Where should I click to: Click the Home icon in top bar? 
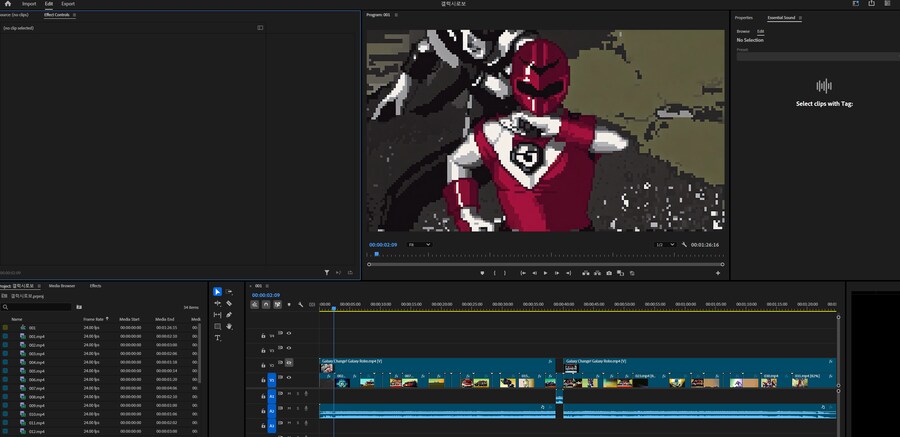point(6,4)
